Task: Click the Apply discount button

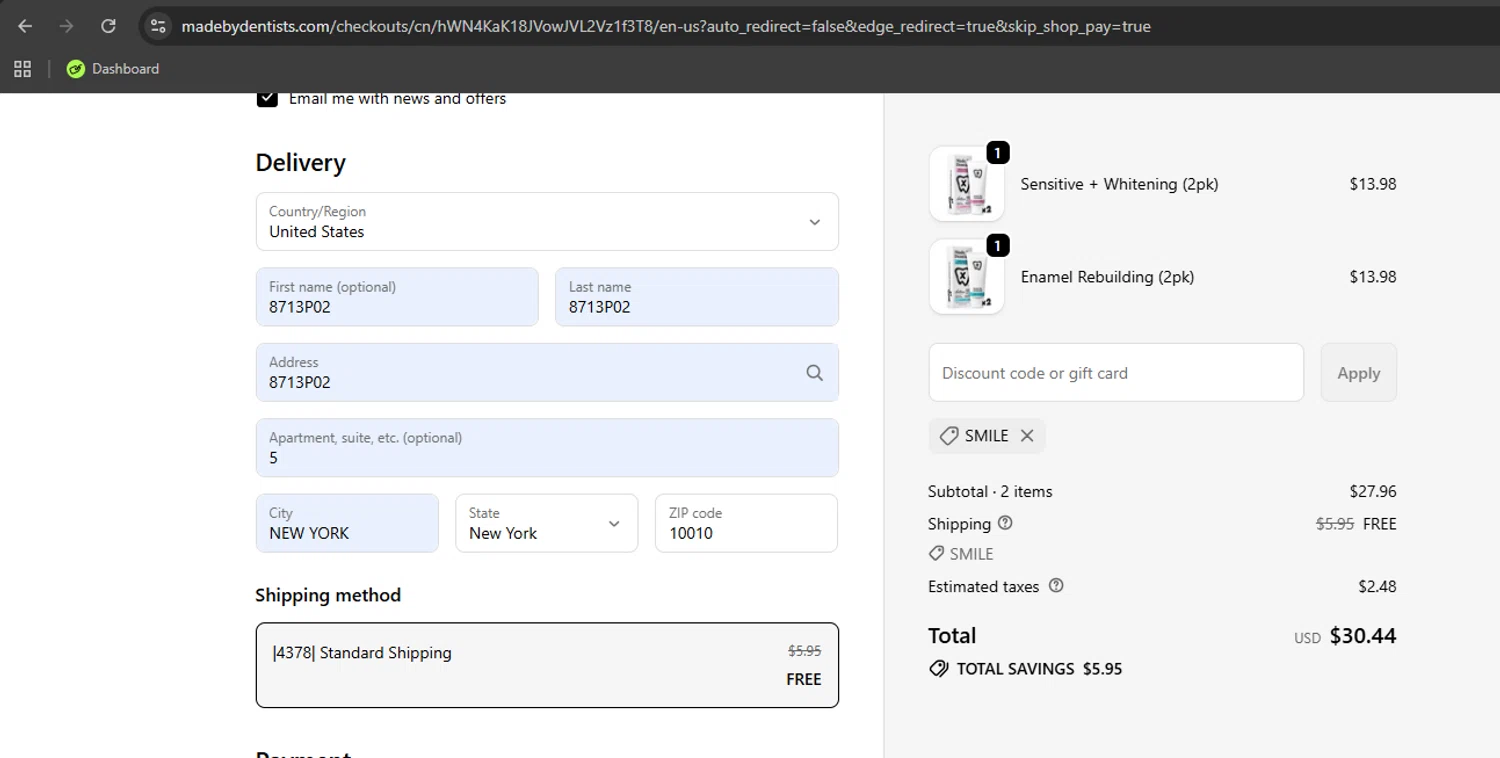Action: [x=1358, y=373]
